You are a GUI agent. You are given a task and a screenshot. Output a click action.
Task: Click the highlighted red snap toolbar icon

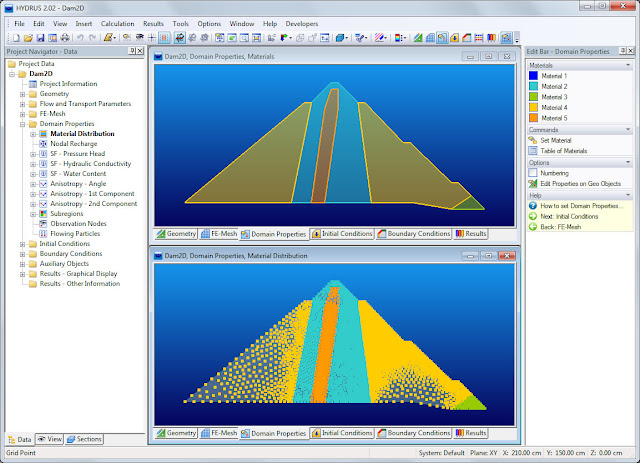coord(164,38)
